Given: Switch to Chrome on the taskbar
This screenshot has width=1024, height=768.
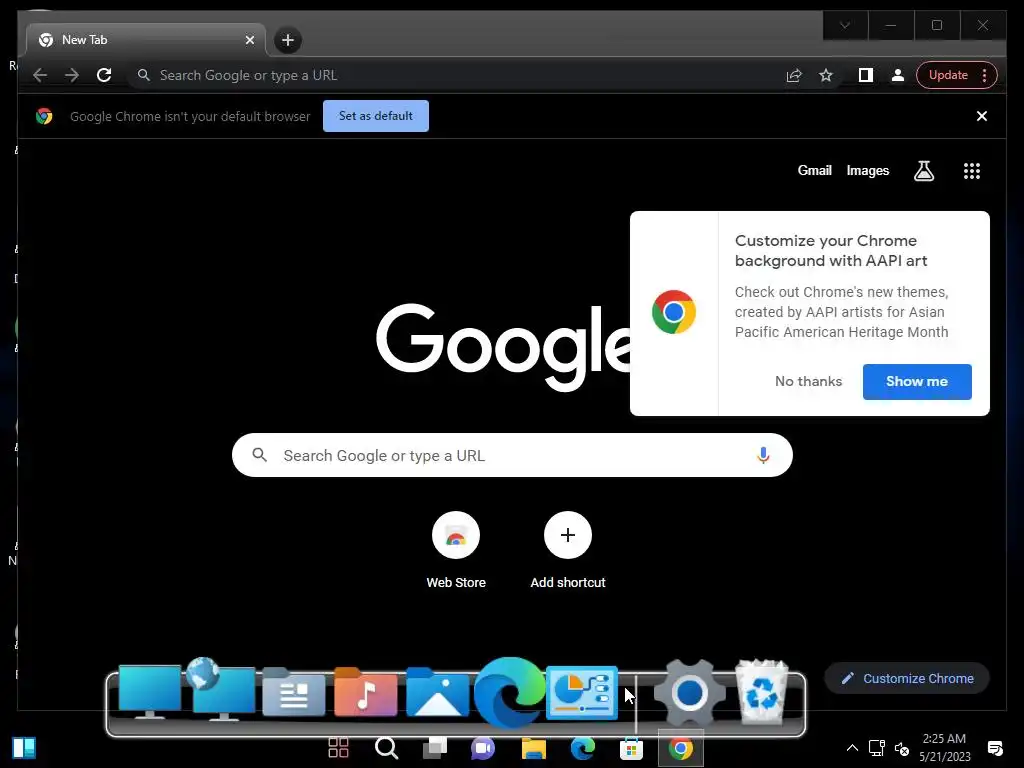Looking at the screenshot, I should coord(680,748).
